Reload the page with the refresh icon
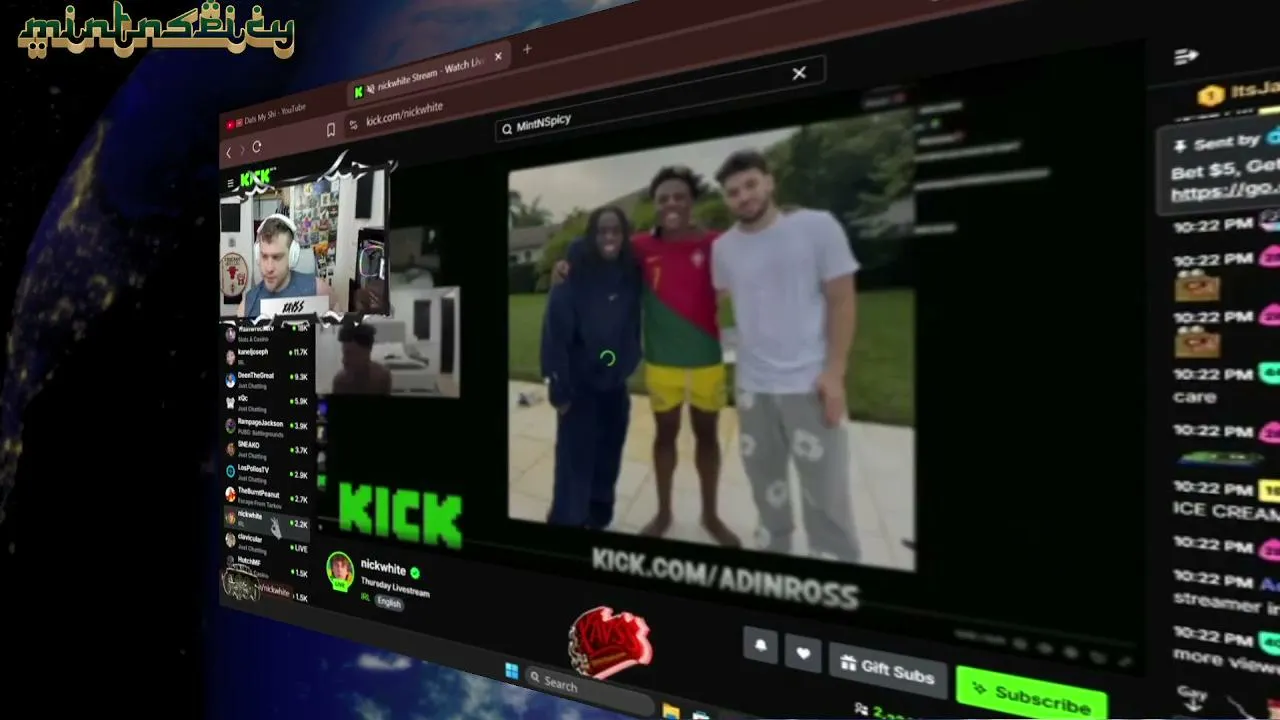Screen dimensions: 1280x720 pyautogui.click(x=257, y=147)
